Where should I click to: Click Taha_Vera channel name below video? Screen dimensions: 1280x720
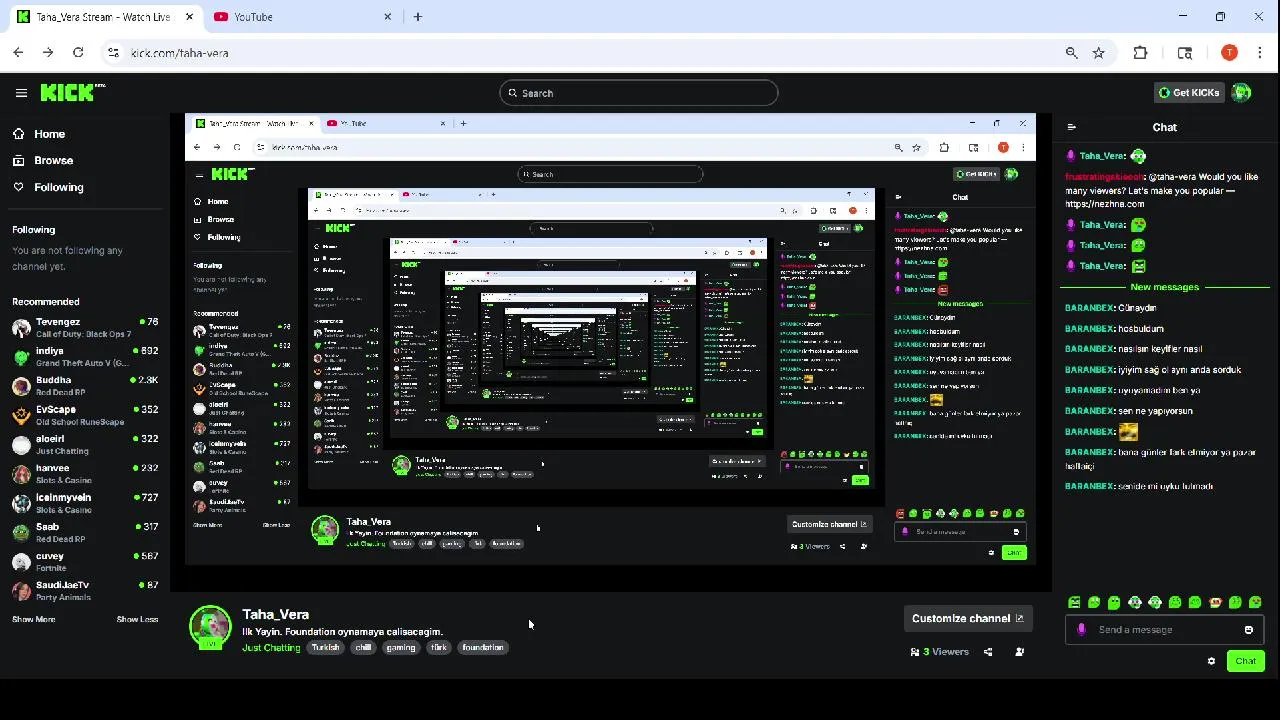[275, 615]
